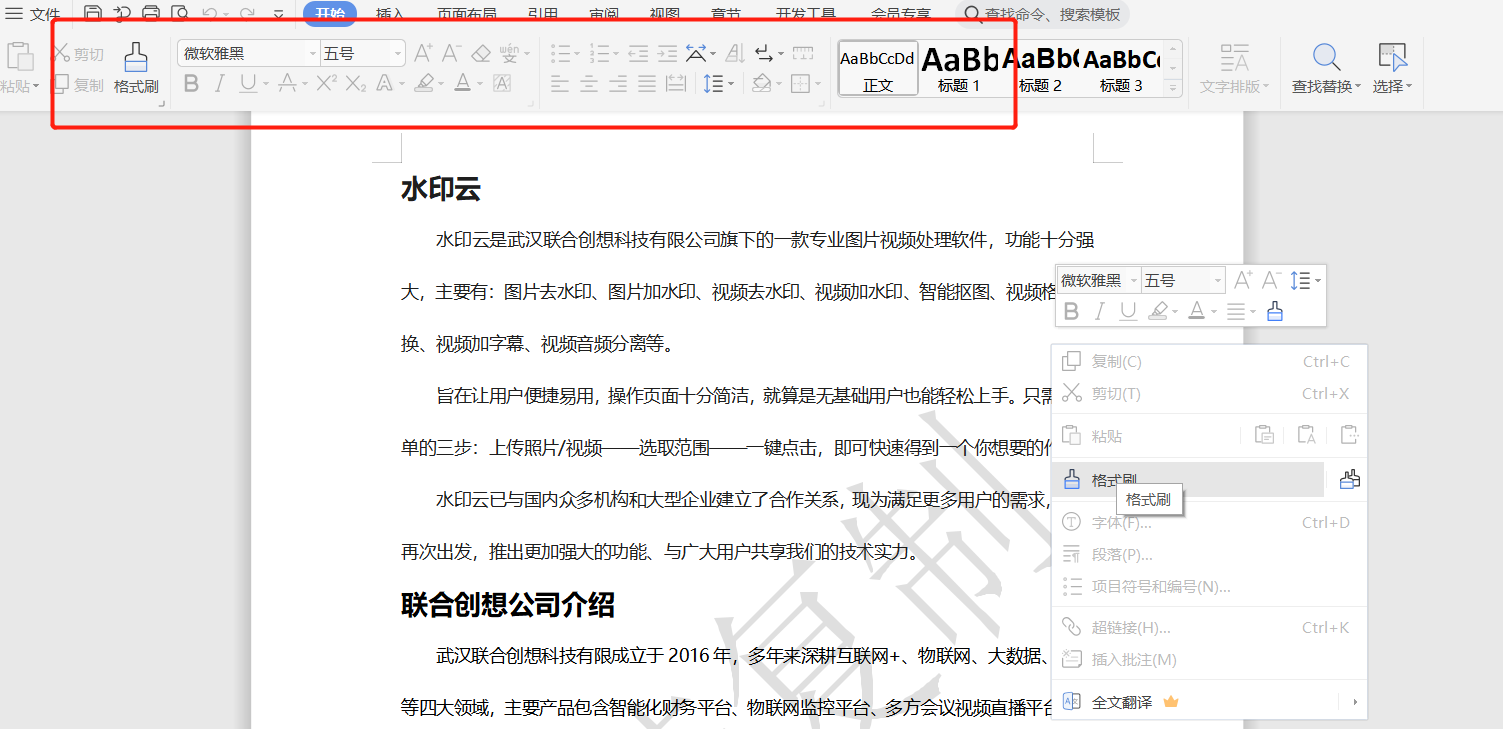Apply superscript X² in ribbon
1503x729 pixels.
click(x=326, y=84)
